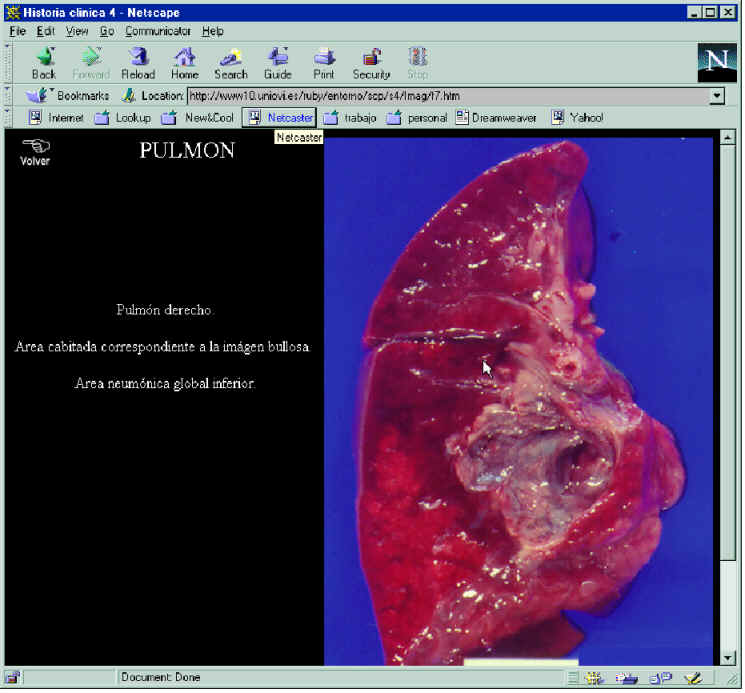Click the Guide toolbar icon
The height and width of the screenshot is (693, 745).
point(277,61)
